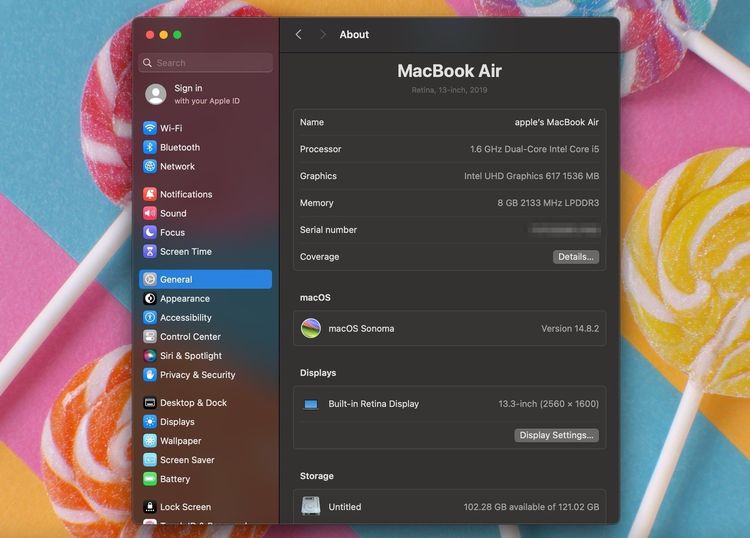Click 1.6 GHz Dual-Core Intel Core i5
The image size is (750, 538).
pos(534,149)
